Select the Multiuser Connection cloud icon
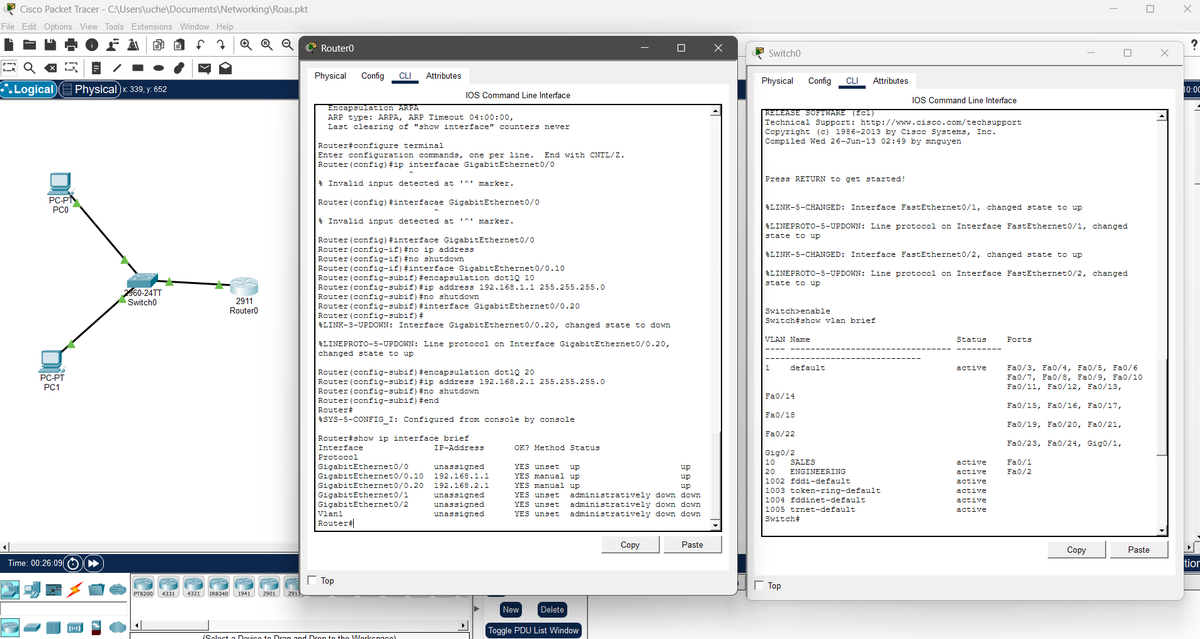Viewport: 1200px width, 639px height. pos(117,589)
